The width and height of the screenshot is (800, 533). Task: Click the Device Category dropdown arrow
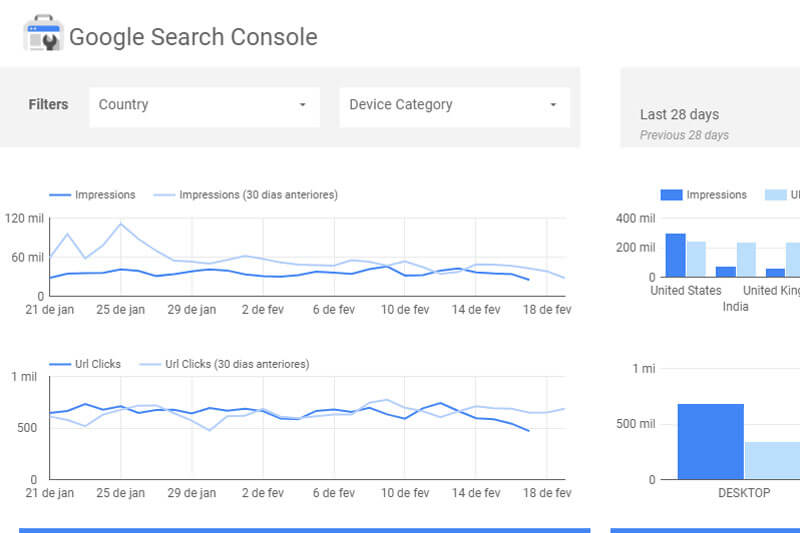tap(553, 105)
